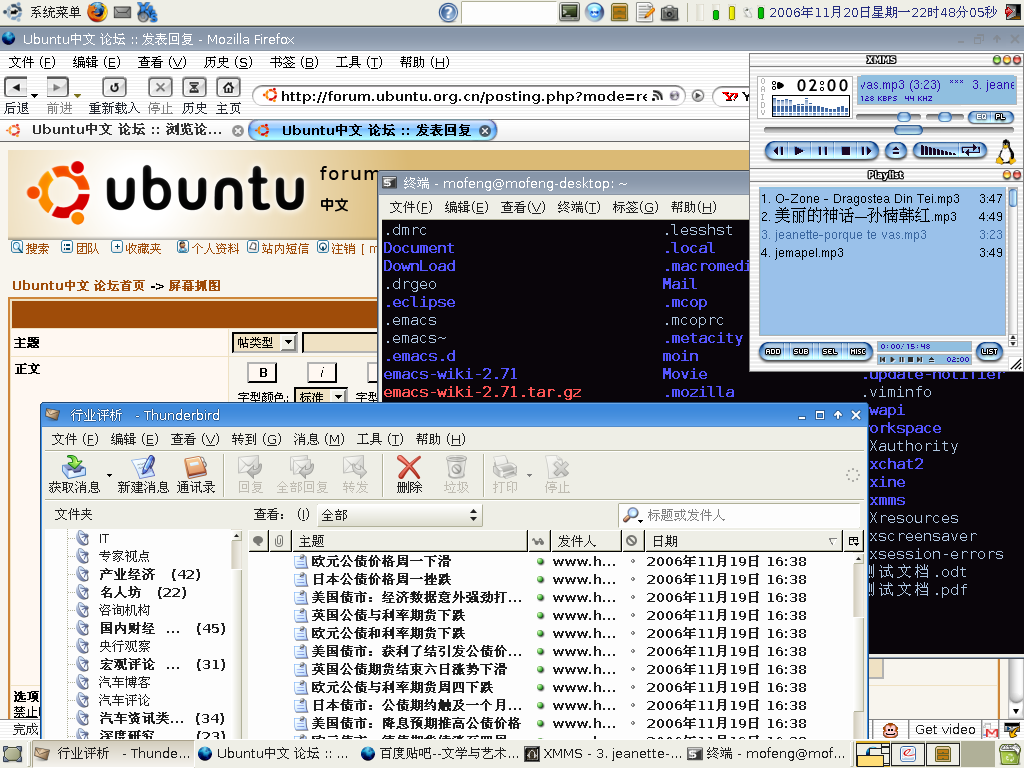Click the XMMS eject/open file button
1024x768 pixels.
(x=896, y=151)
